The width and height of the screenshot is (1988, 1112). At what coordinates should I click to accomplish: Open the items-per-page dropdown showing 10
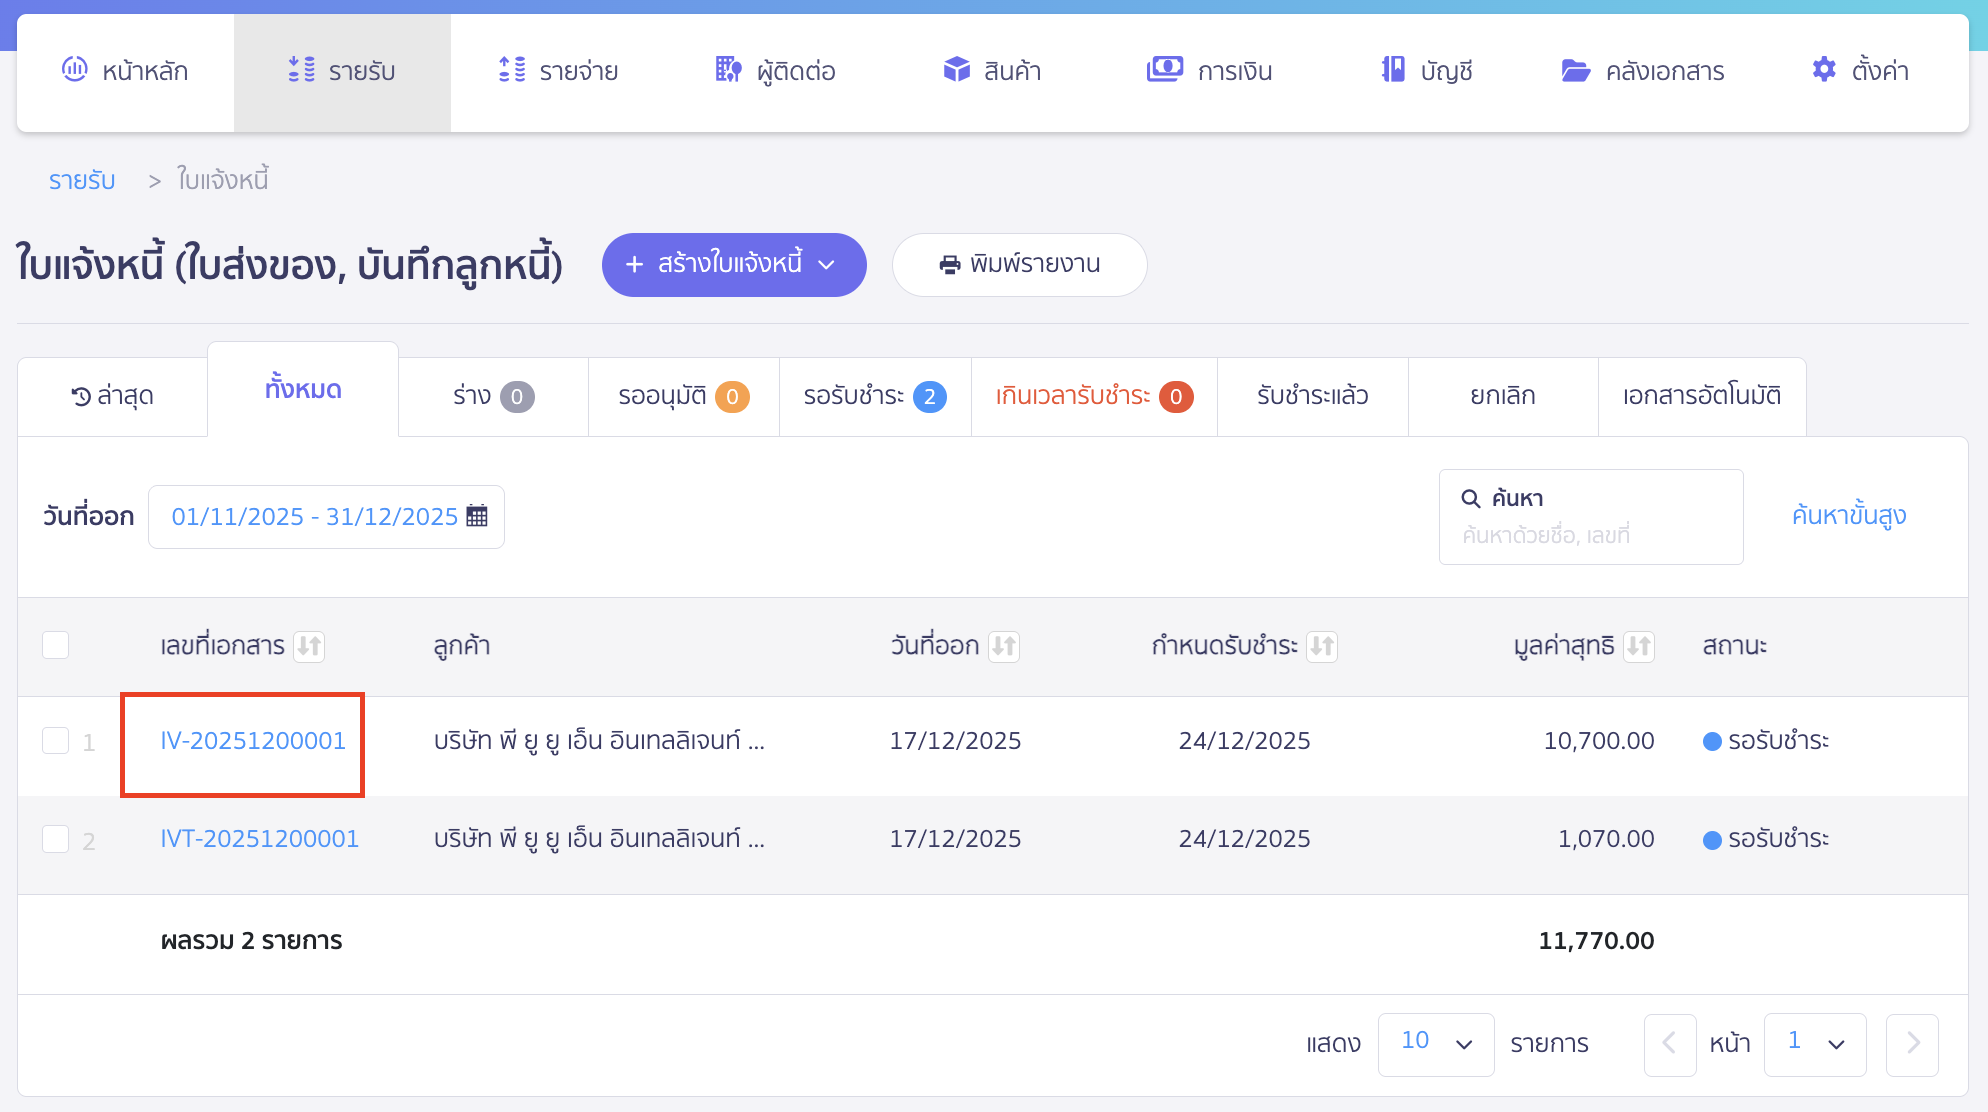click(1436, 1044)
